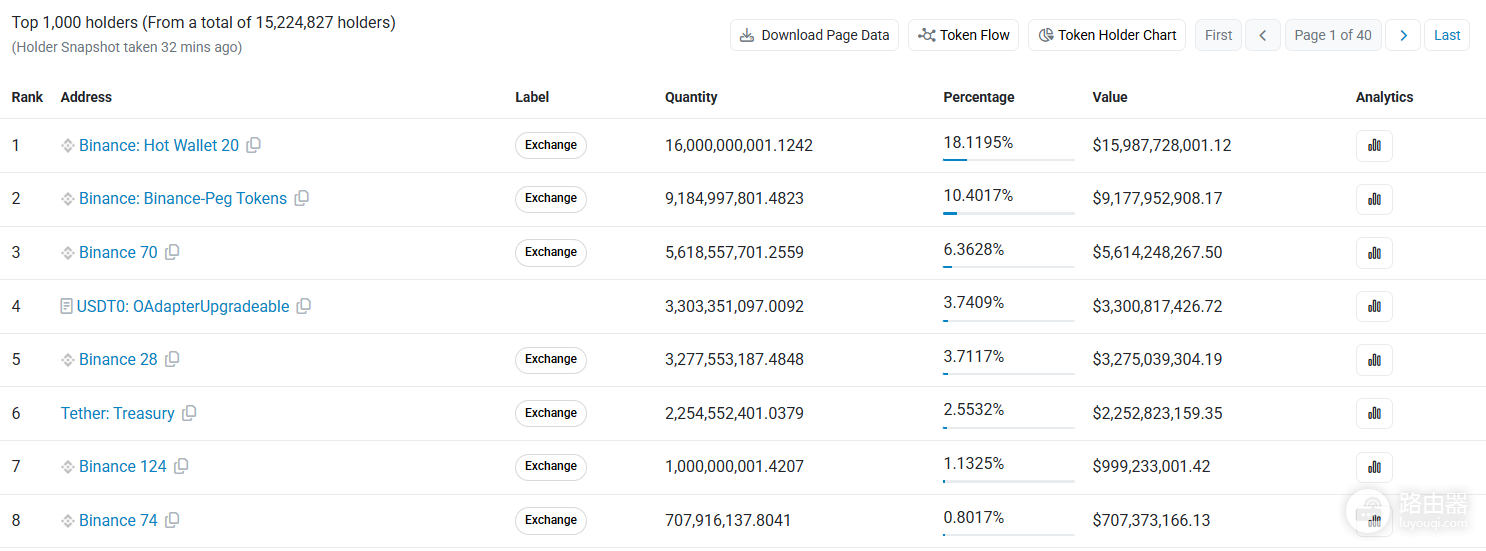Open analytics for Binance: Hot Wallet 20
This screenshot has height=551, width=1486.
(1374, 146)
